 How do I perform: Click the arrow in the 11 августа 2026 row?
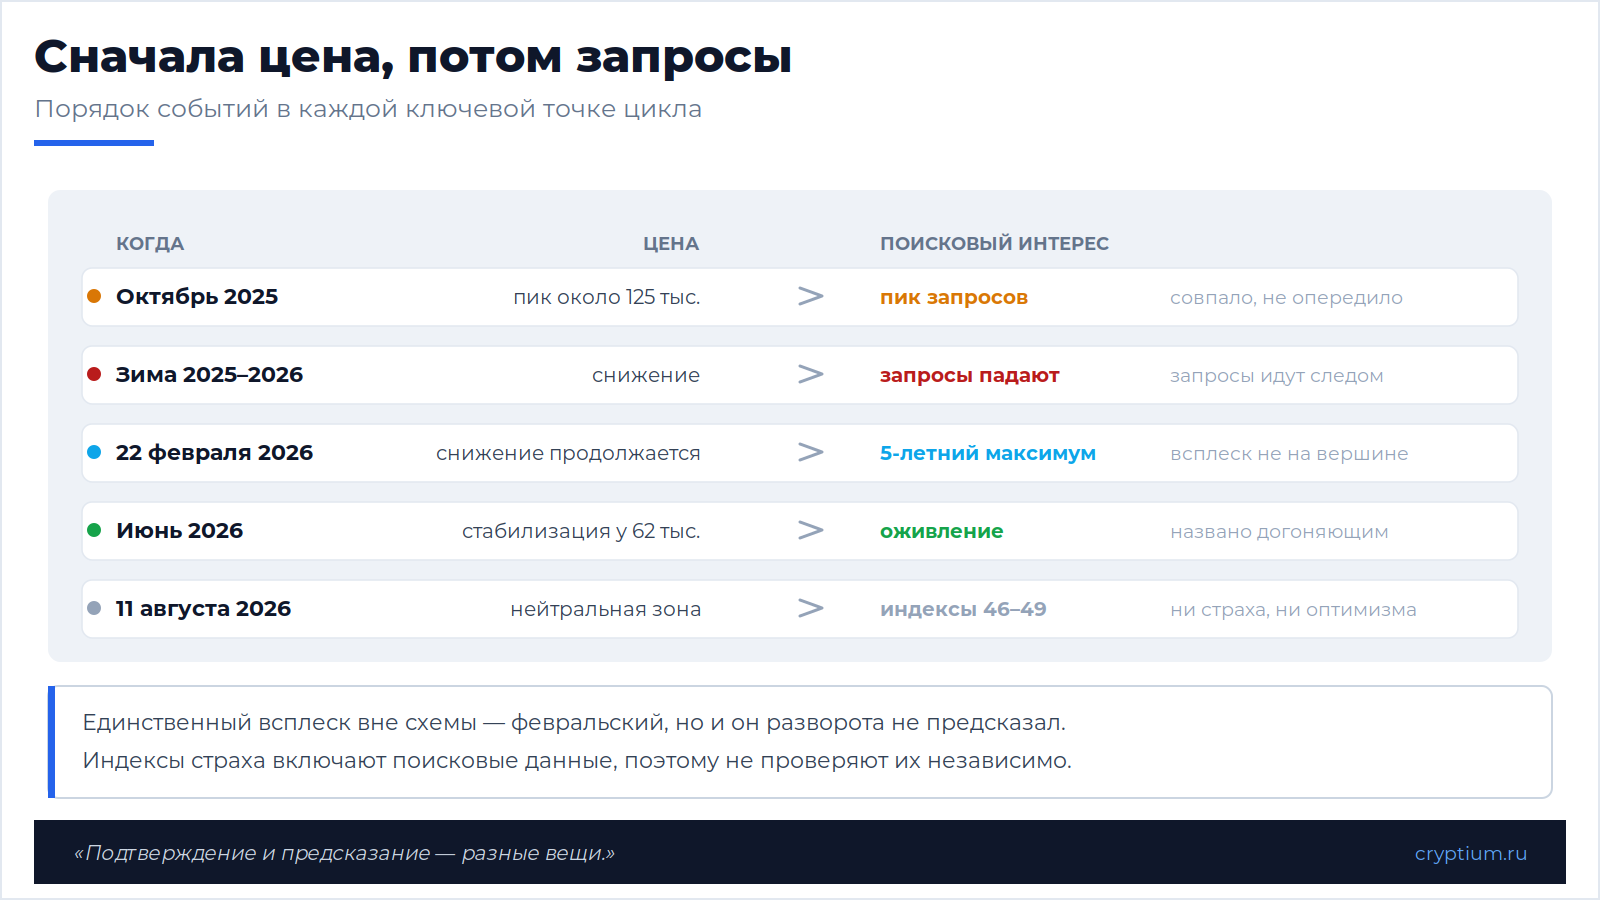[x=811, y=608]
